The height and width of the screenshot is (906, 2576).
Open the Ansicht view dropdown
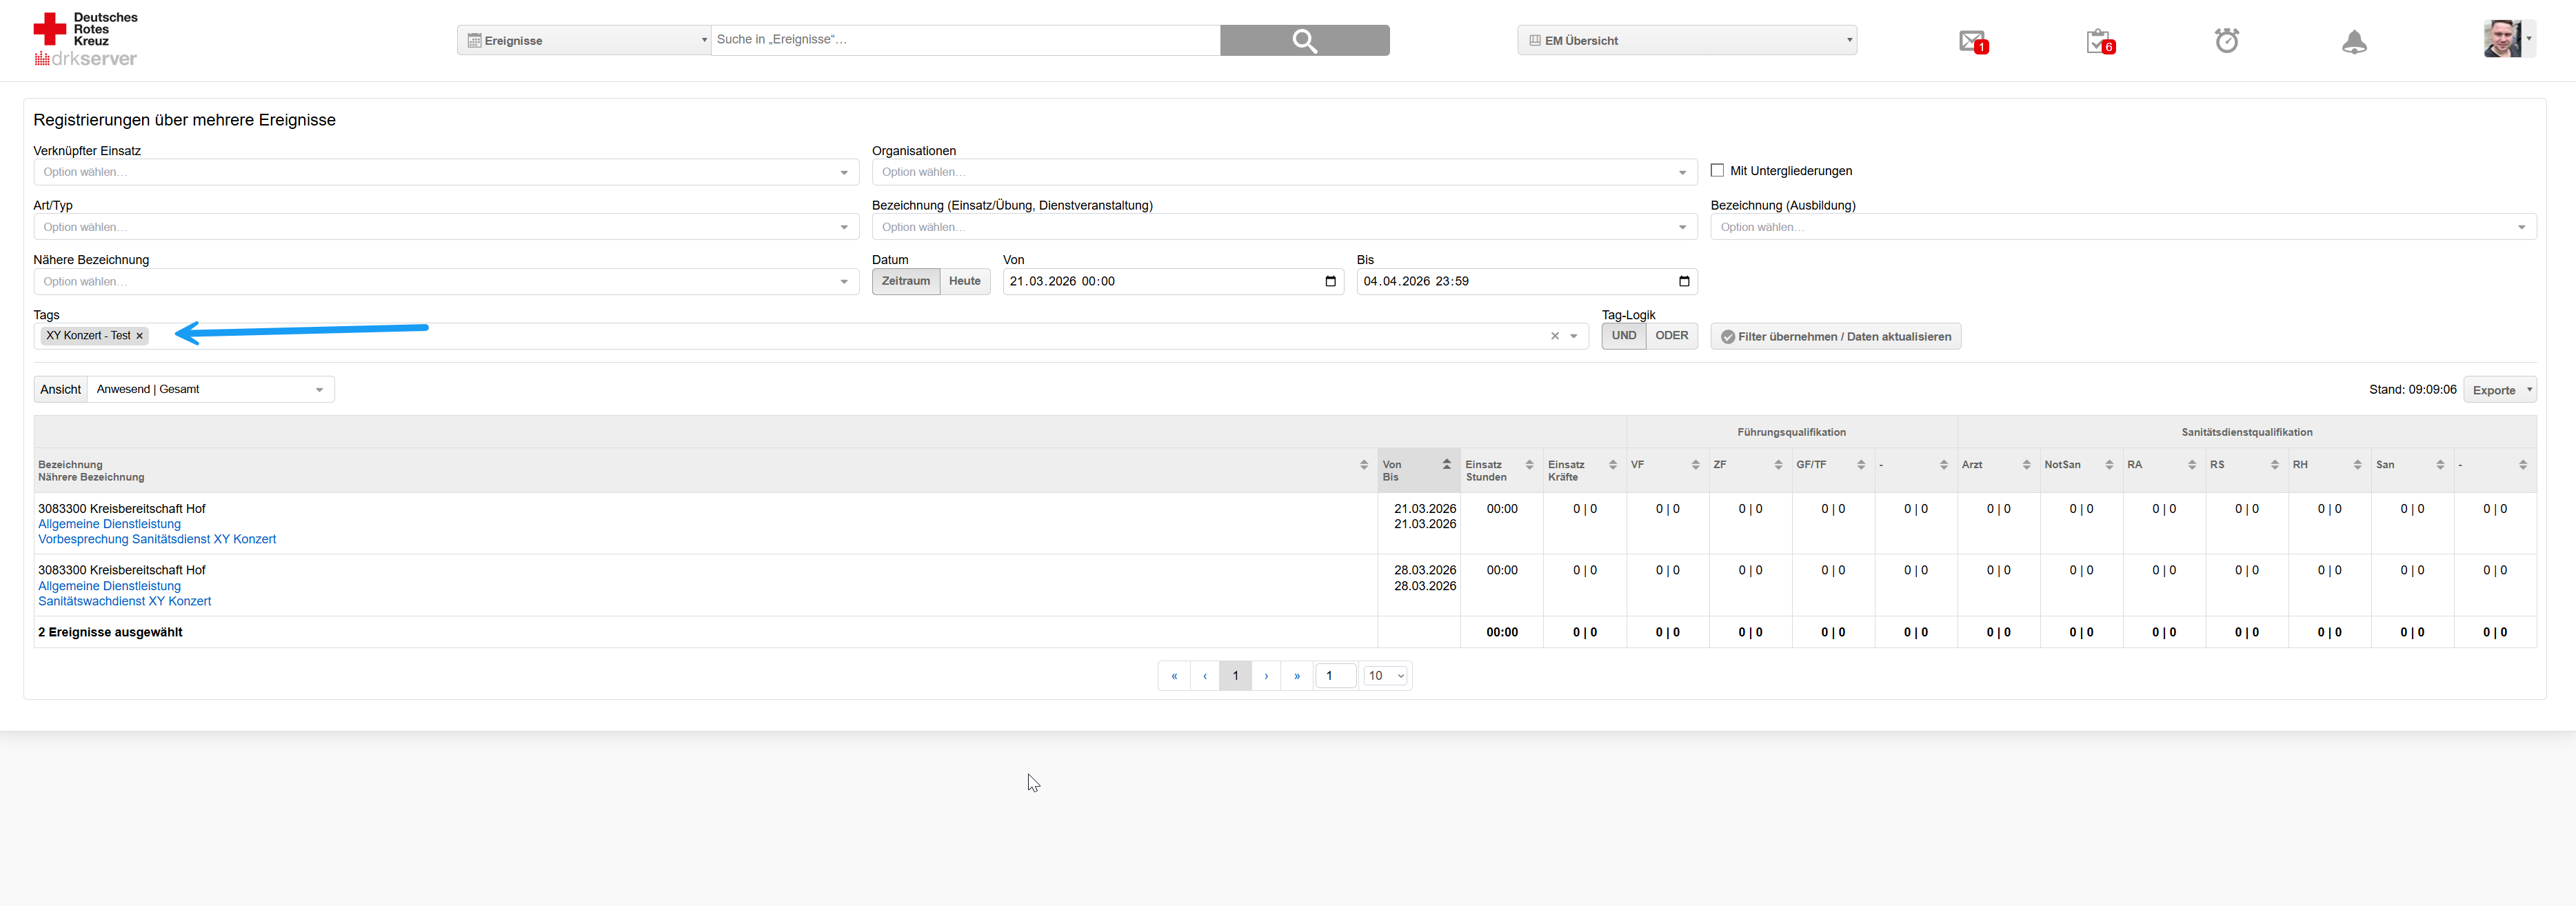211,389
